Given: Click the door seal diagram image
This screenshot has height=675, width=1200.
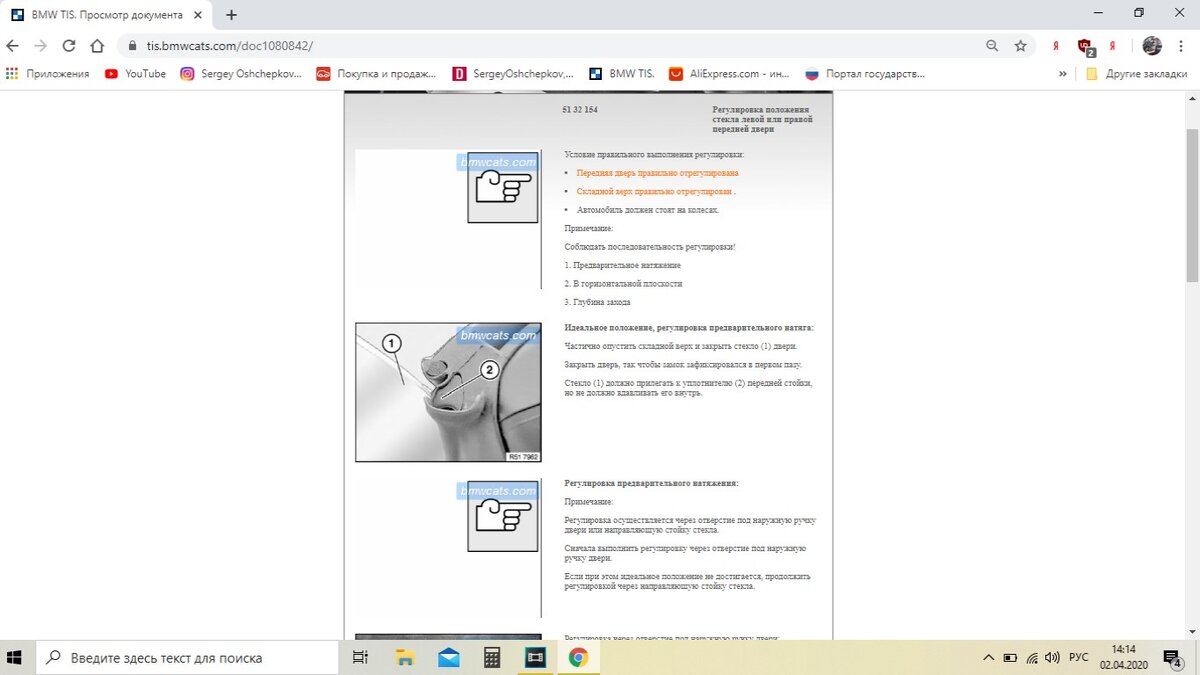Looking at the screenshot, I should point(448,392).
